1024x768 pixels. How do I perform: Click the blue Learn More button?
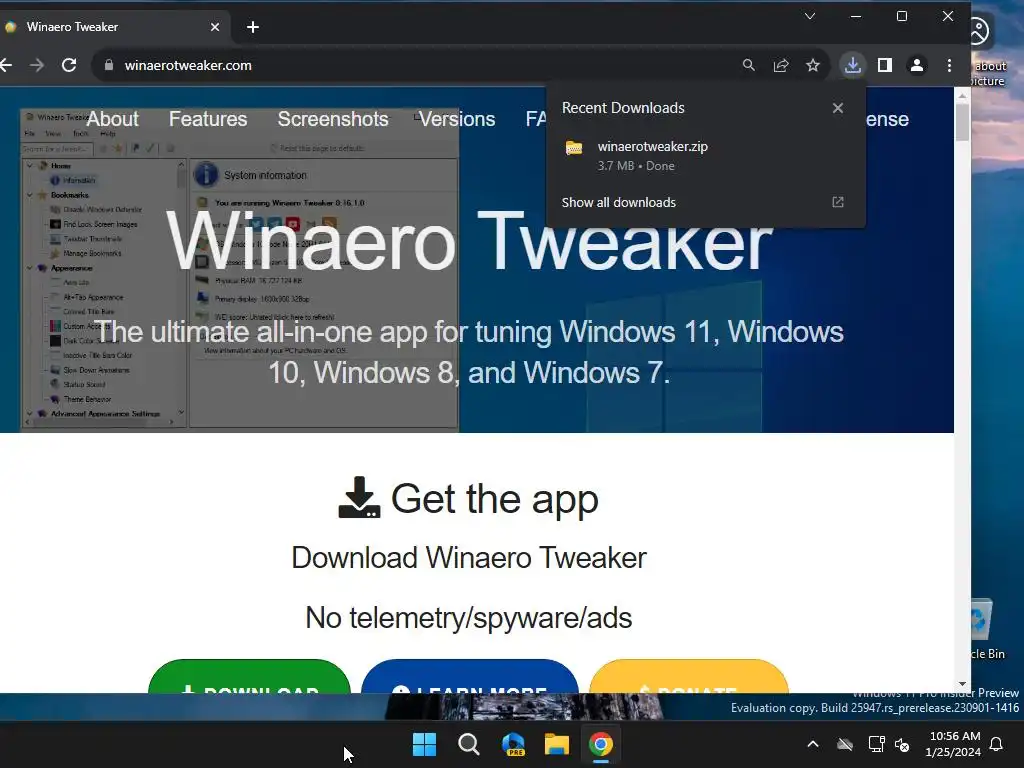click(470, 677)
